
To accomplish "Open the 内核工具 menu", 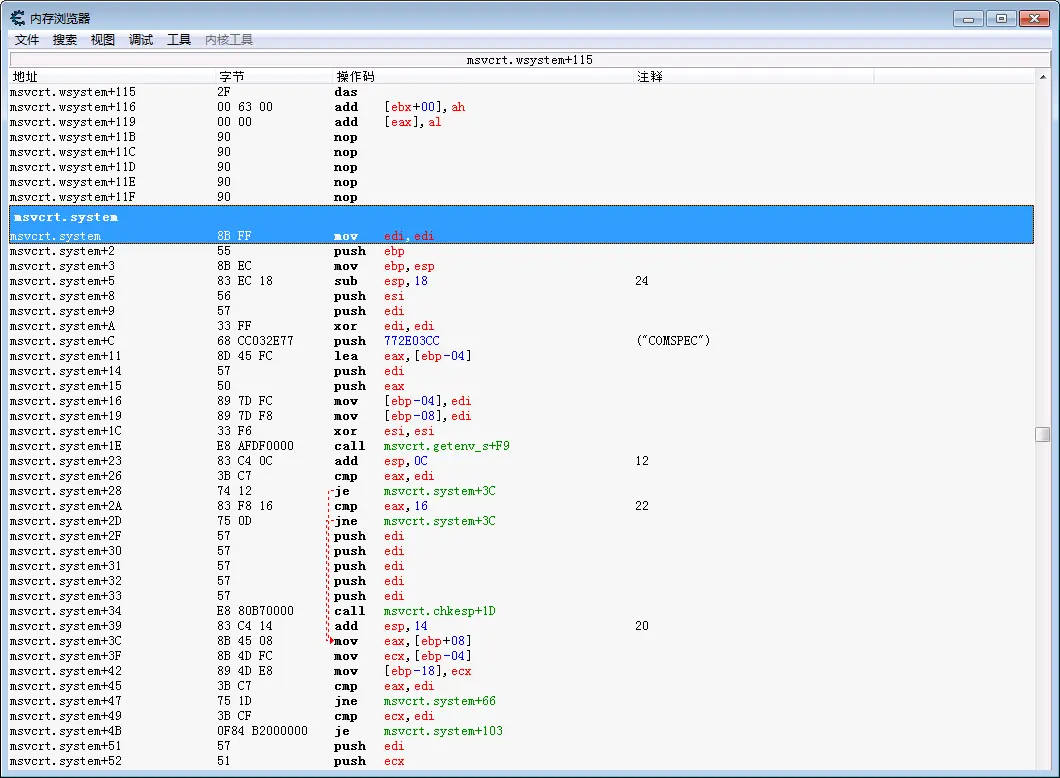I will [x=228, y=40].
